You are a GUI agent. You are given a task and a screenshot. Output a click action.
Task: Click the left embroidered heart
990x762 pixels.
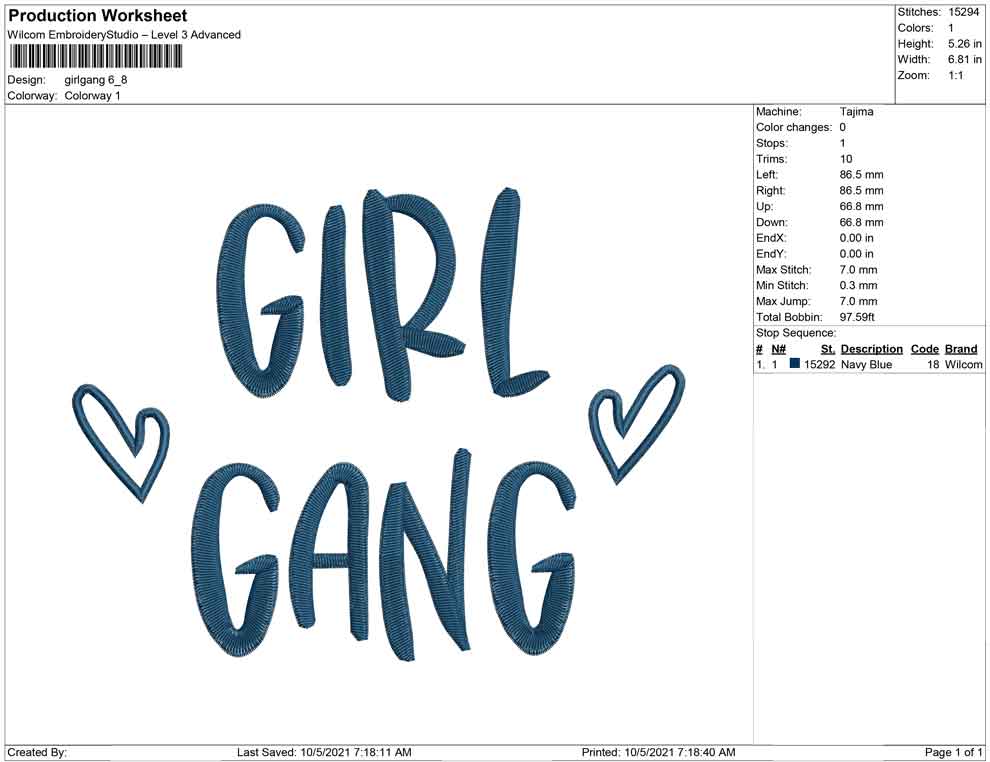[122, 437]
